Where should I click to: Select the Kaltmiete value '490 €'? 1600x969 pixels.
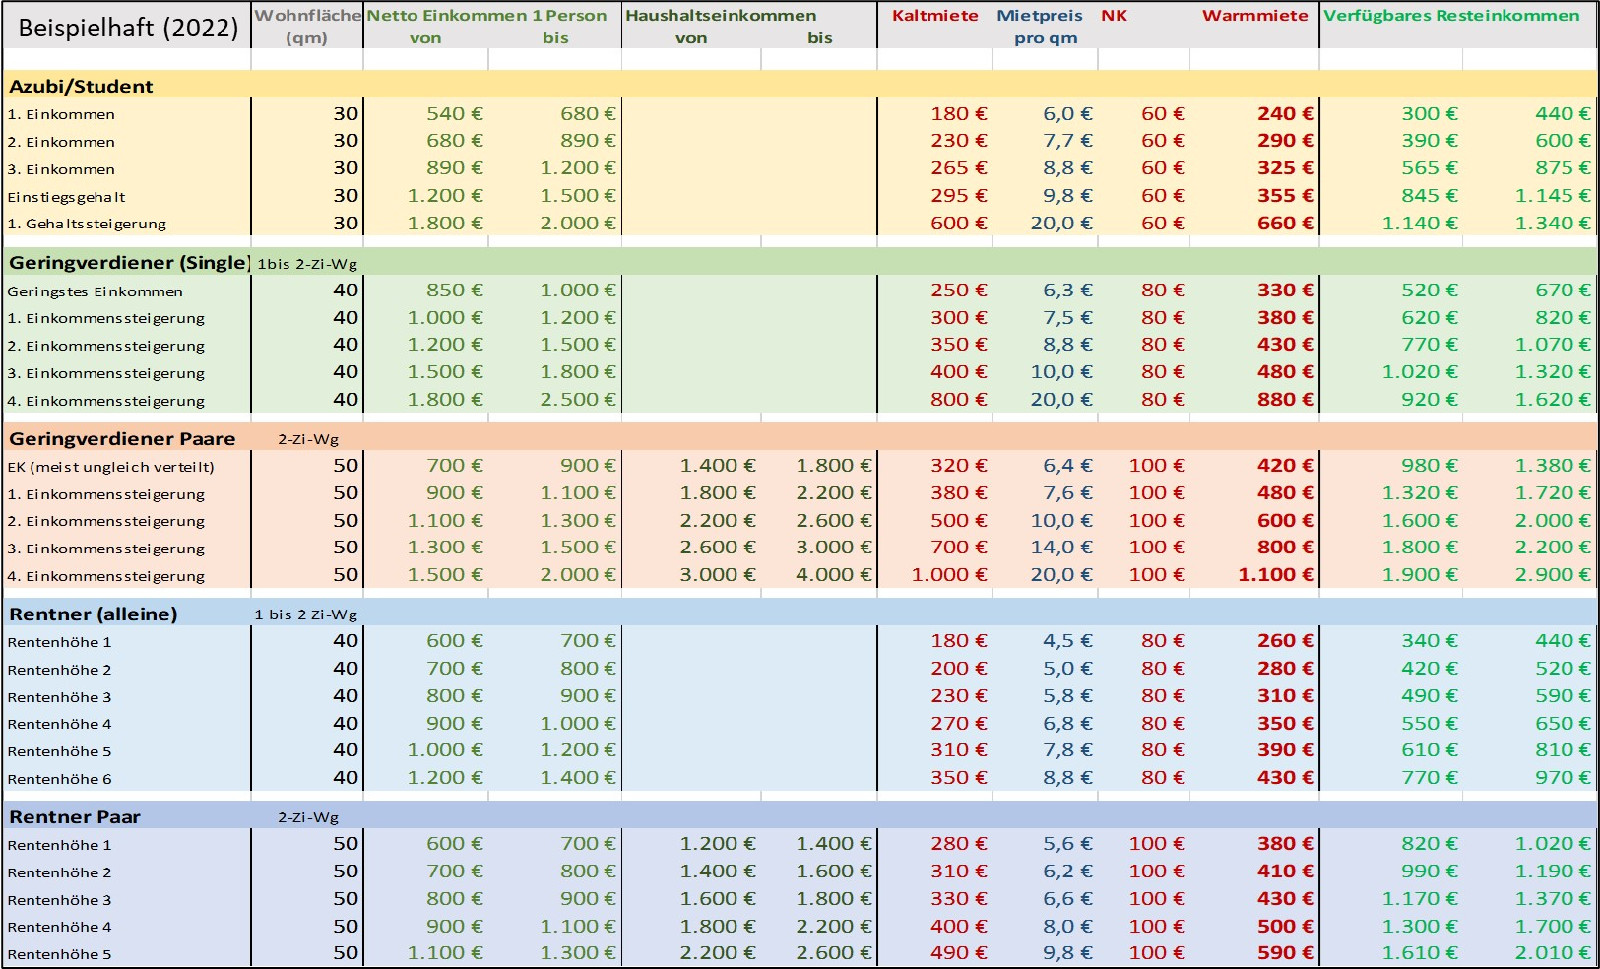coord(958,953)
